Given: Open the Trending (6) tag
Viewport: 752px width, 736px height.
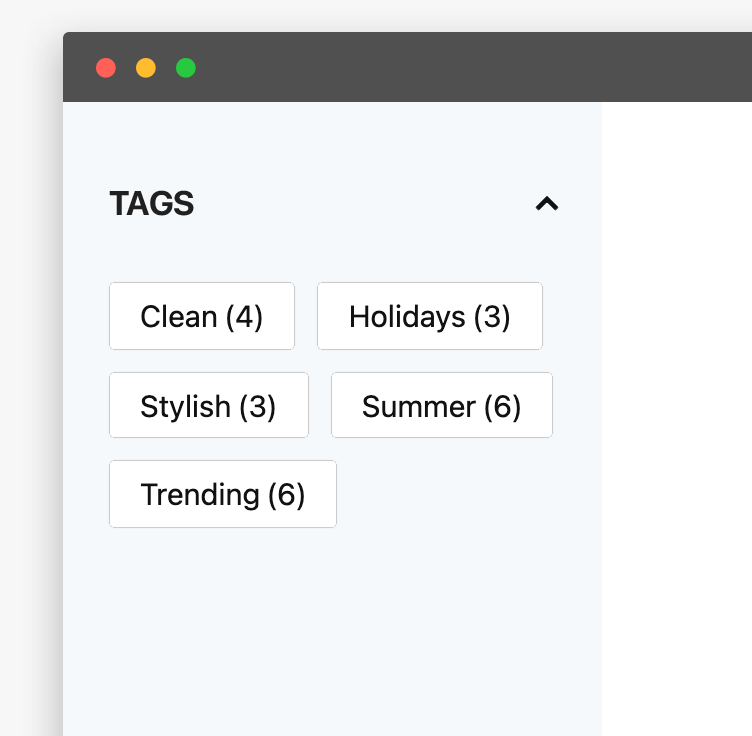Looking at the screenshot, I should coord(222,493).
